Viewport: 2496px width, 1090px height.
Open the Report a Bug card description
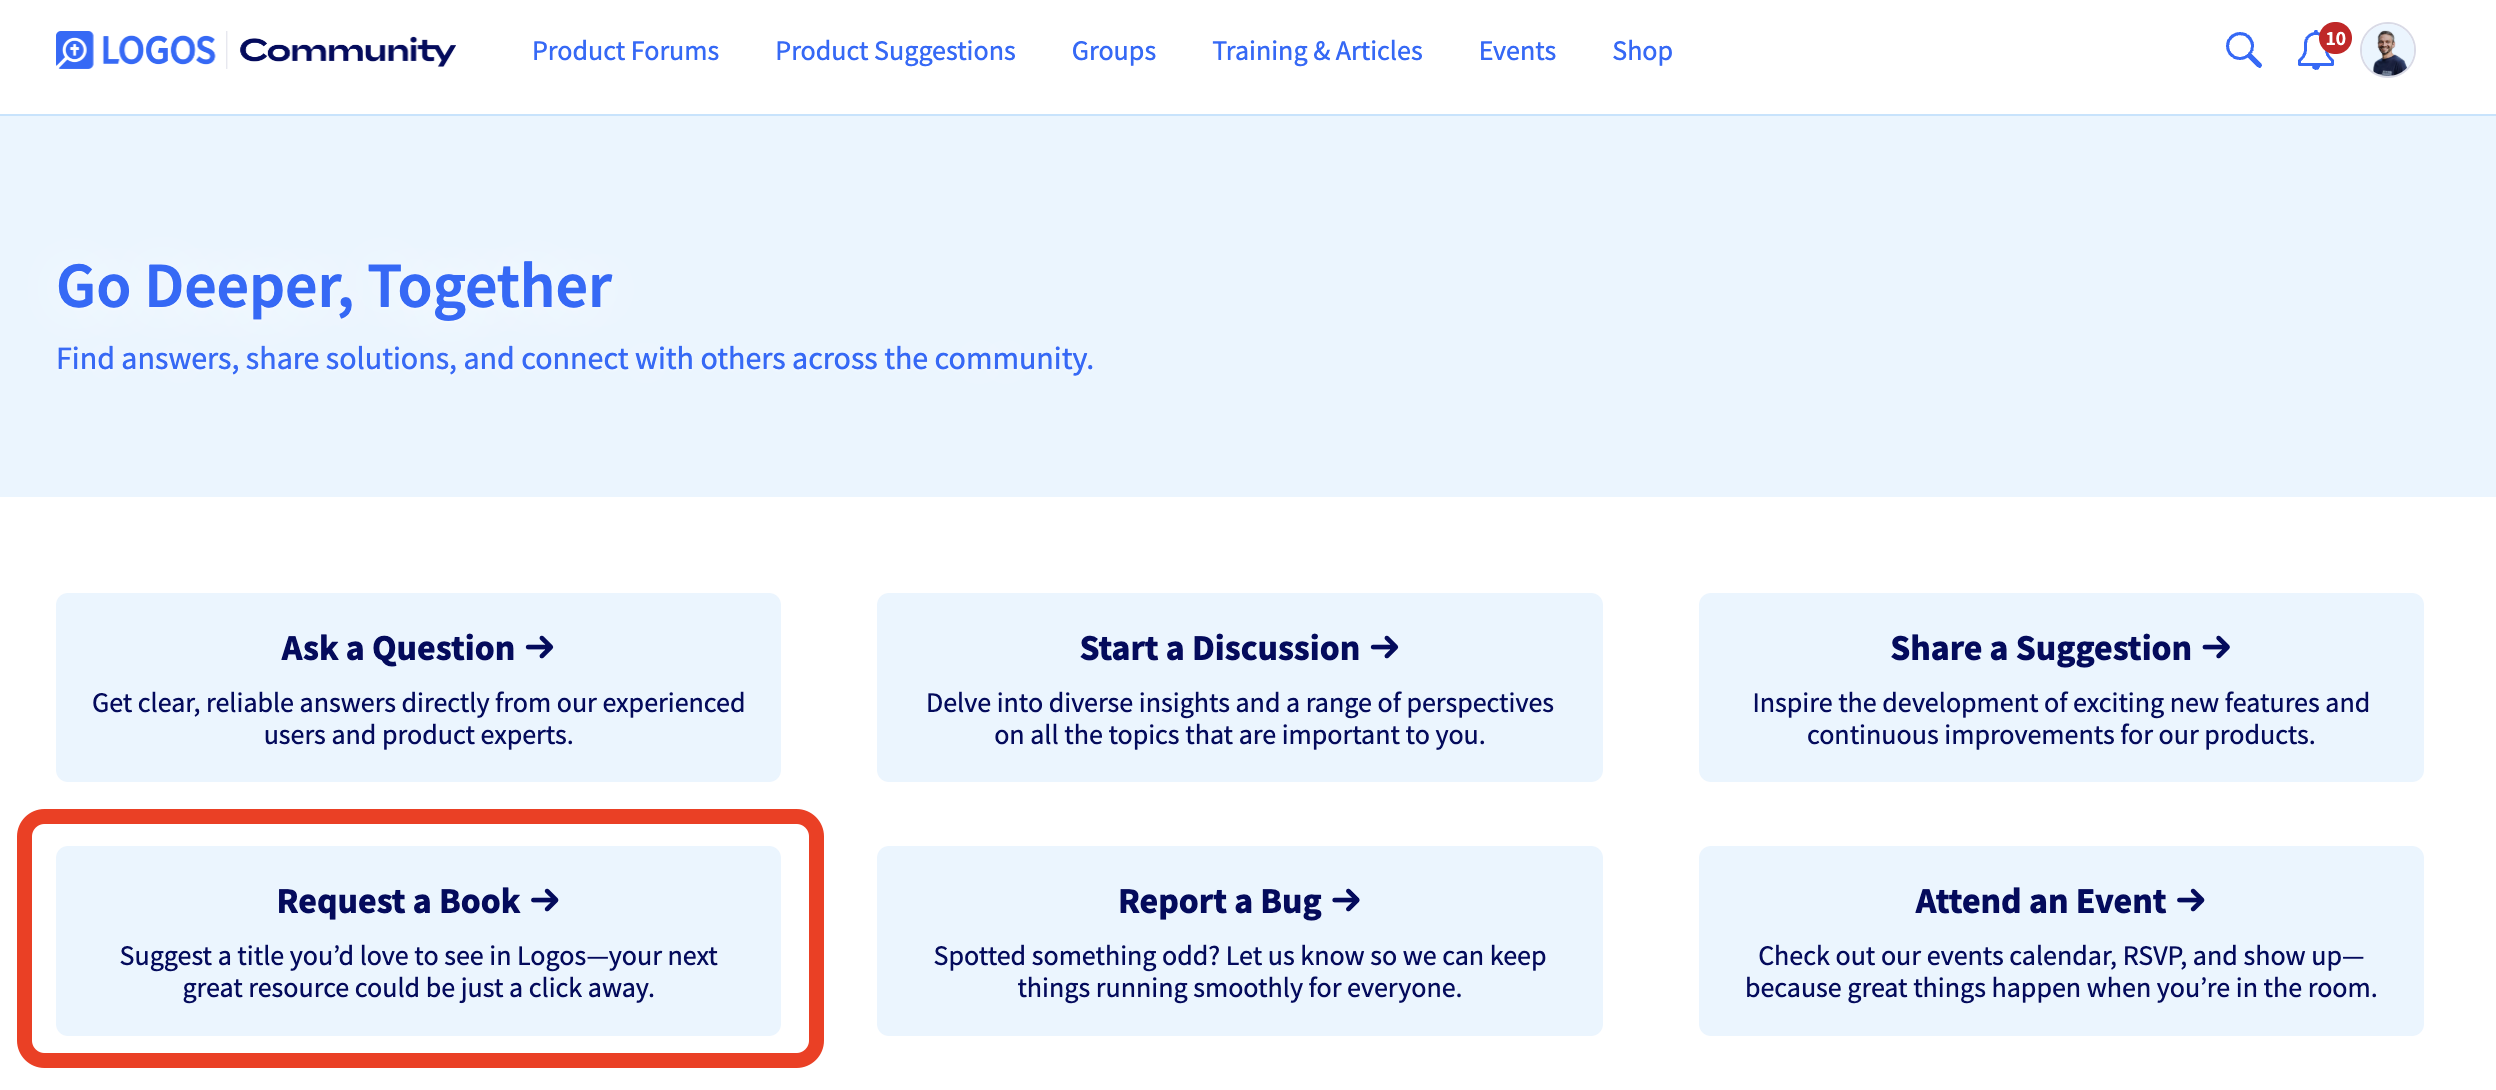click(x=1239, y=972)
